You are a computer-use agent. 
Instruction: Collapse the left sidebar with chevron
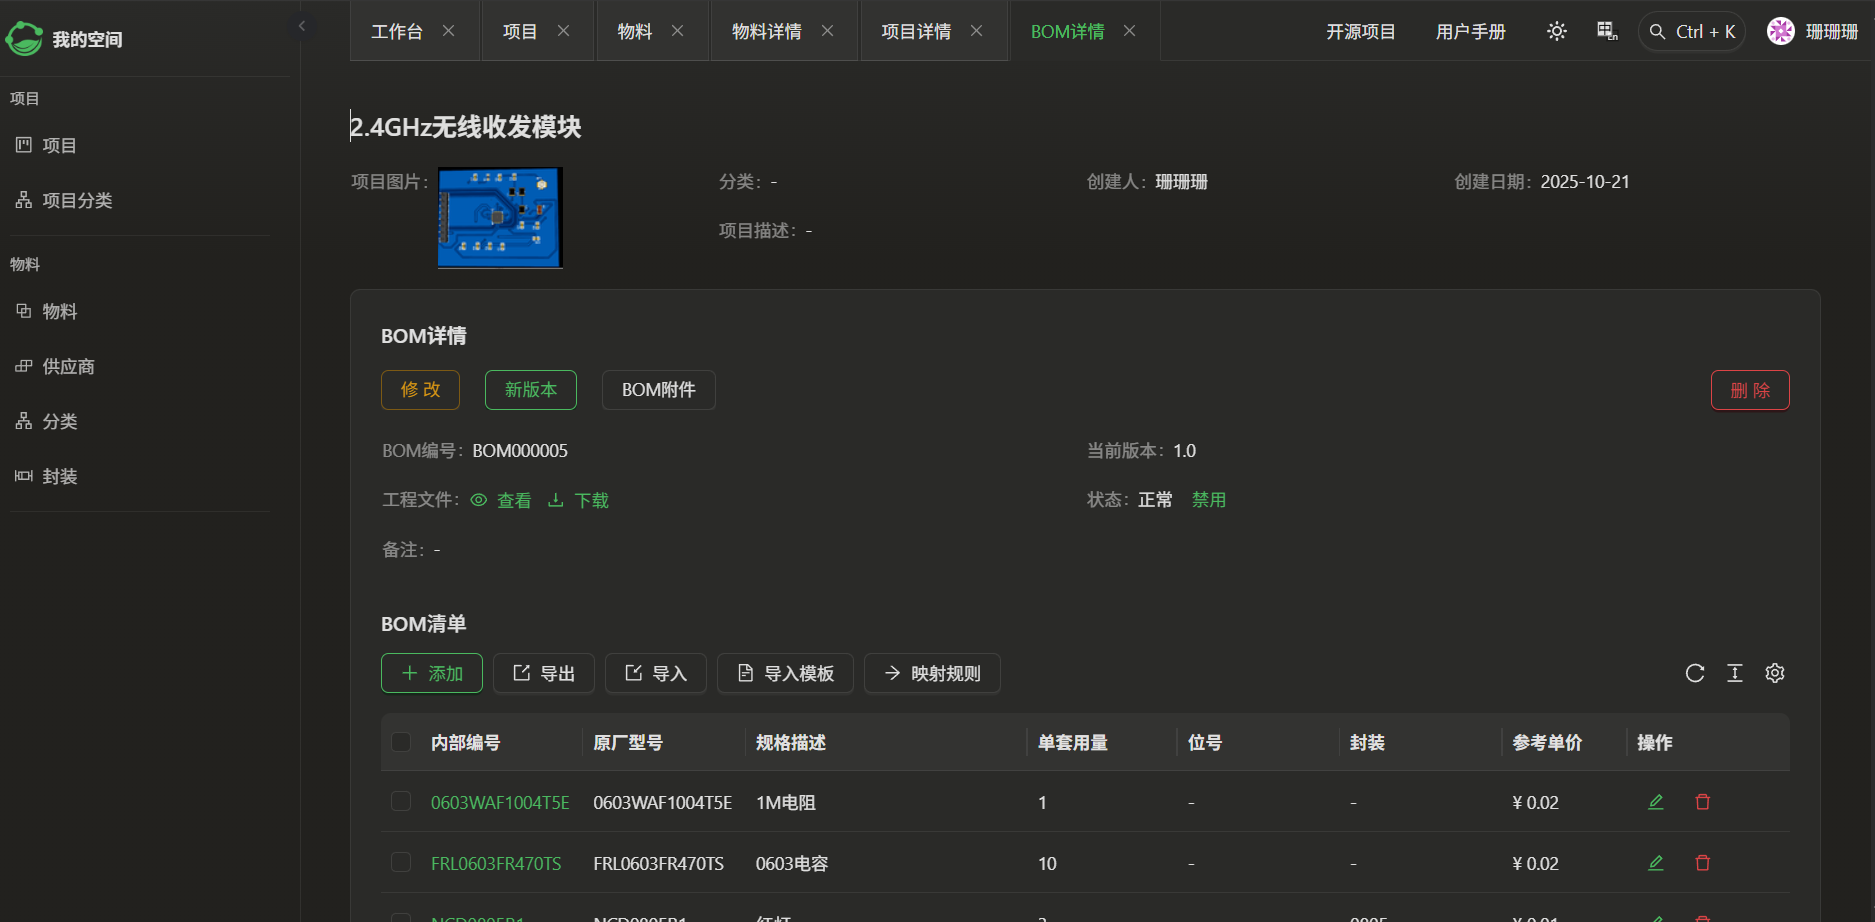click(302, 26)
